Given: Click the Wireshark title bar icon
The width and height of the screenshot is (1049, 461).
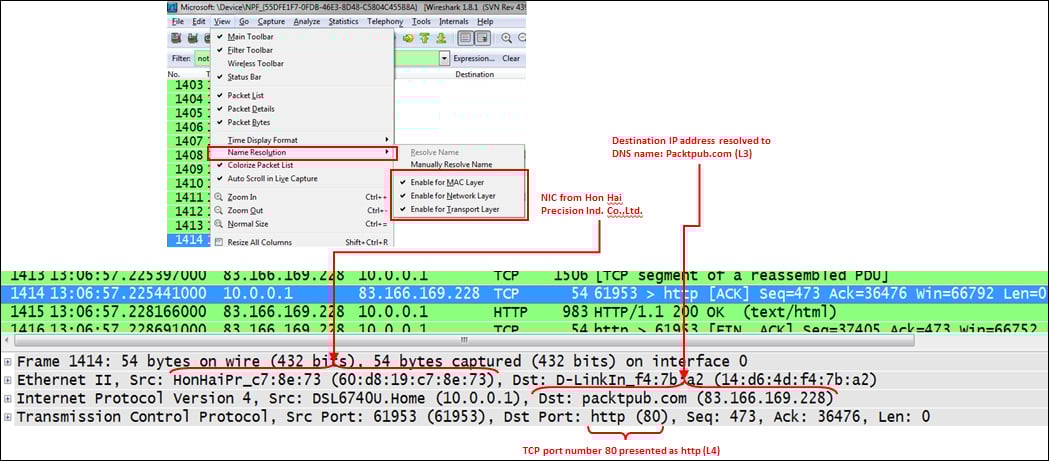Looking at the screenshot, I should (173, 7).
